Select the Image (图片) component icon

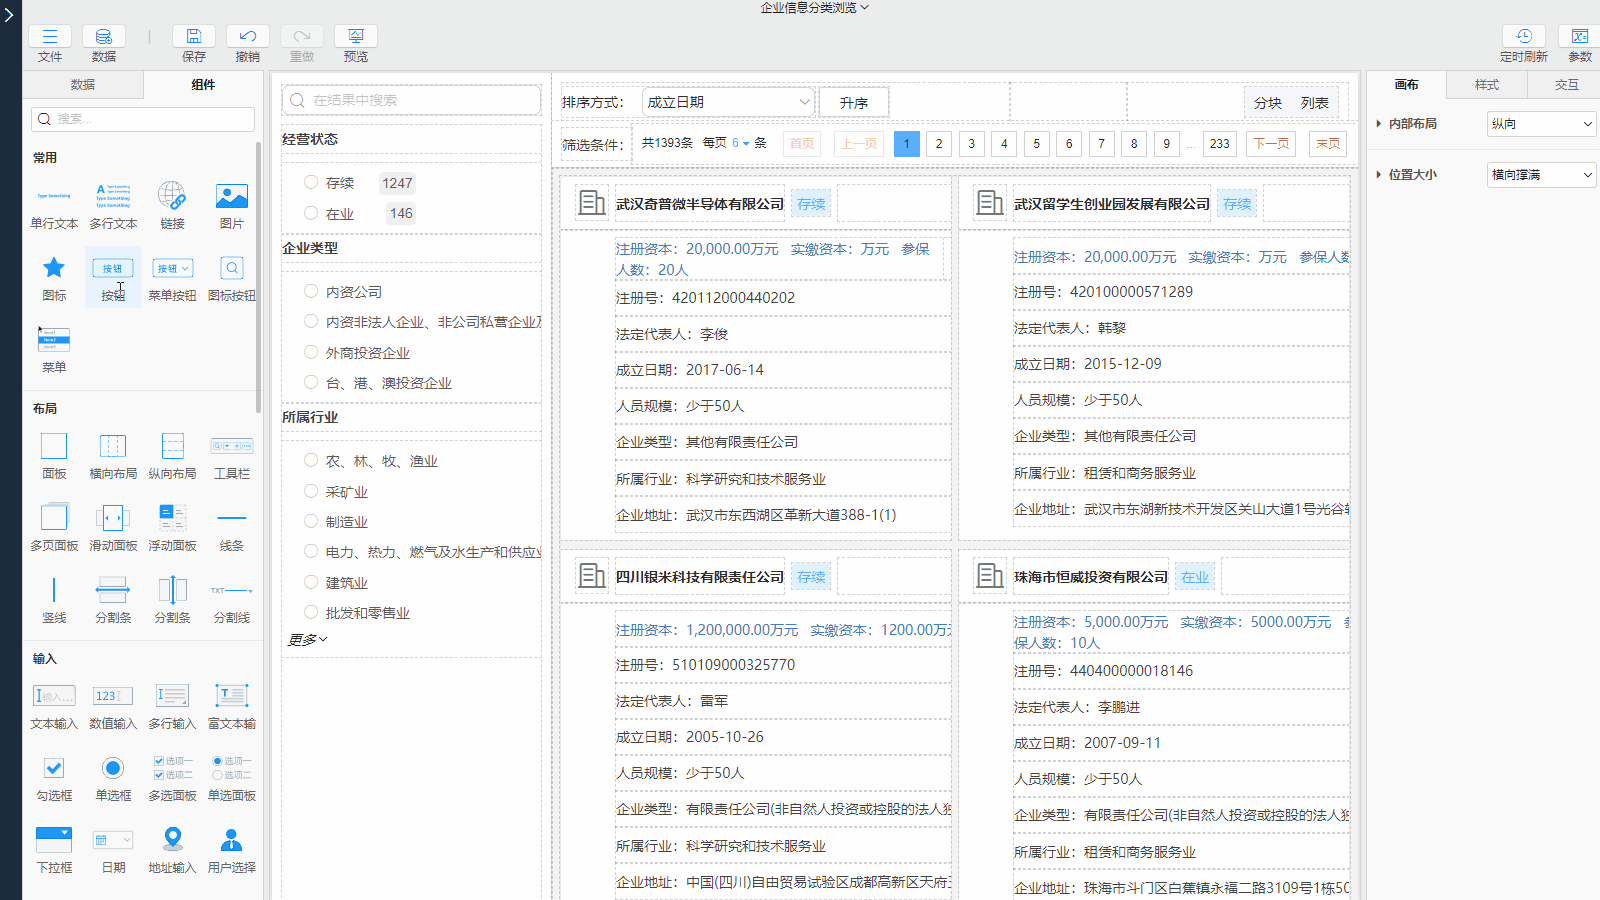(231, 196)
